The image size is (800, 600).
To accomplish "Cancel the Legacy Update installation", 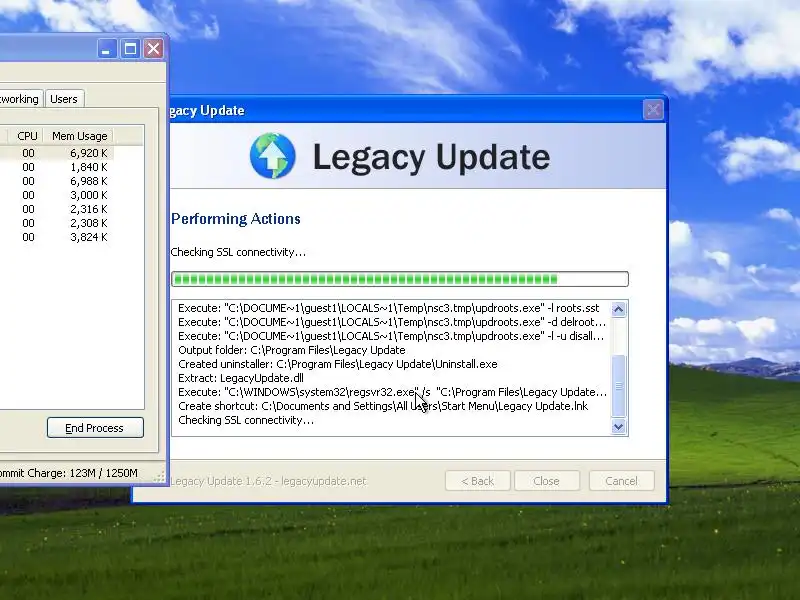I will coord(621,481).
